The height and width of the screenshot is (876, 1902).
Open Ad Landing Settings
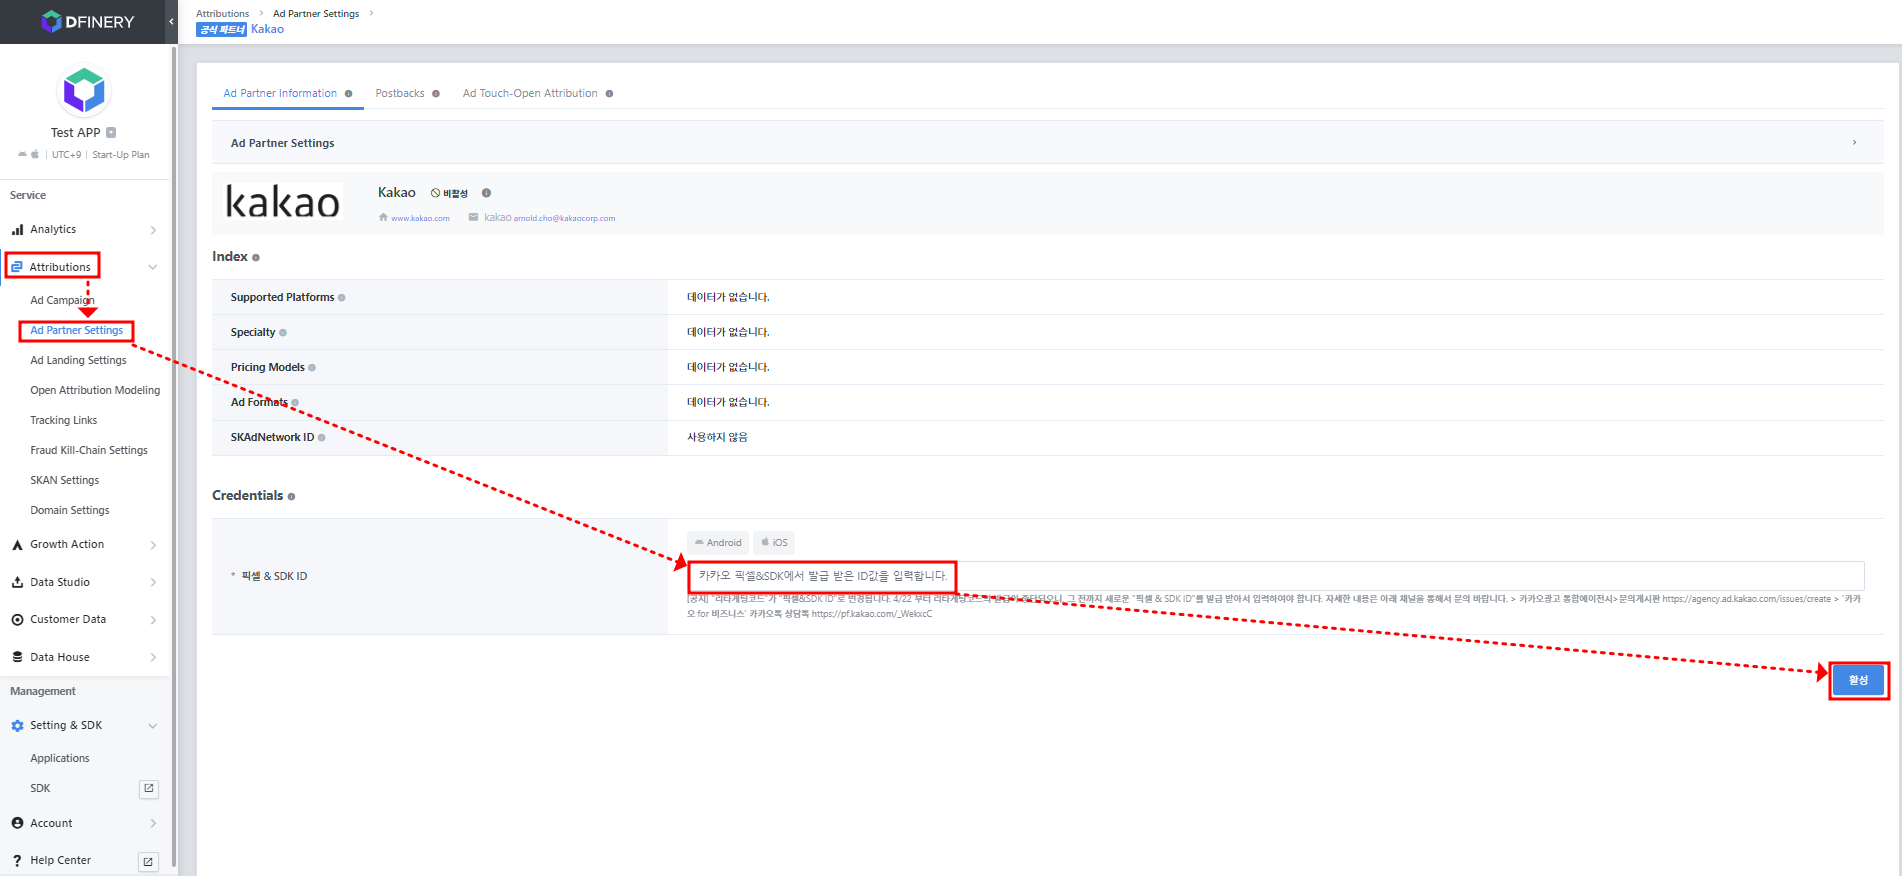78,360
